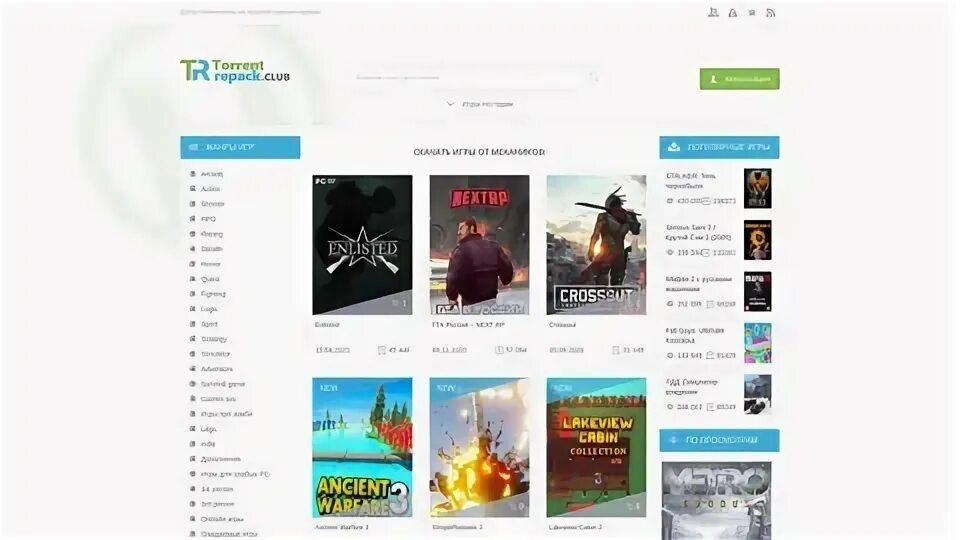The width and height of the screenshot is (960, 540).
Task: Click the game genres header menu icon
Action: tap(193, 147)
